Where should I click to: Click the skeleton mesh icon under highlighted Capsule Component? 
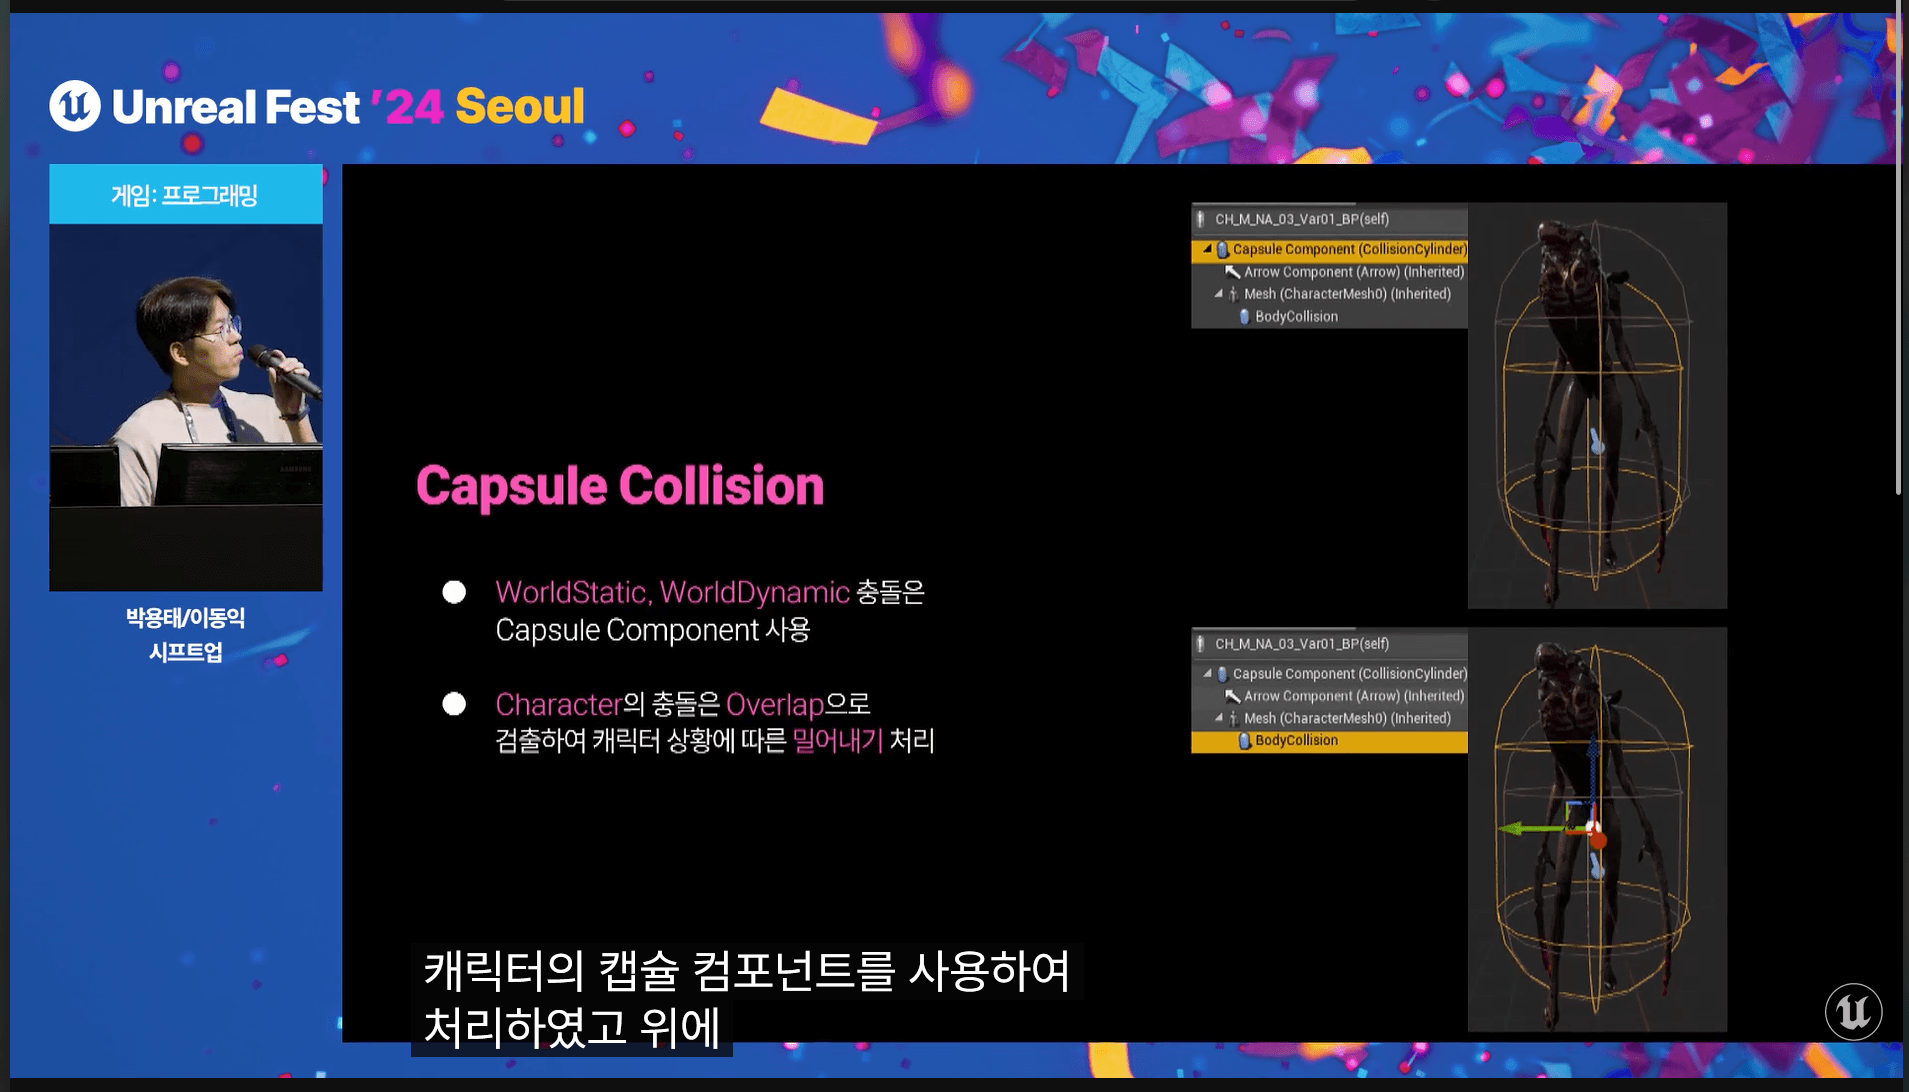(1233, 294)
